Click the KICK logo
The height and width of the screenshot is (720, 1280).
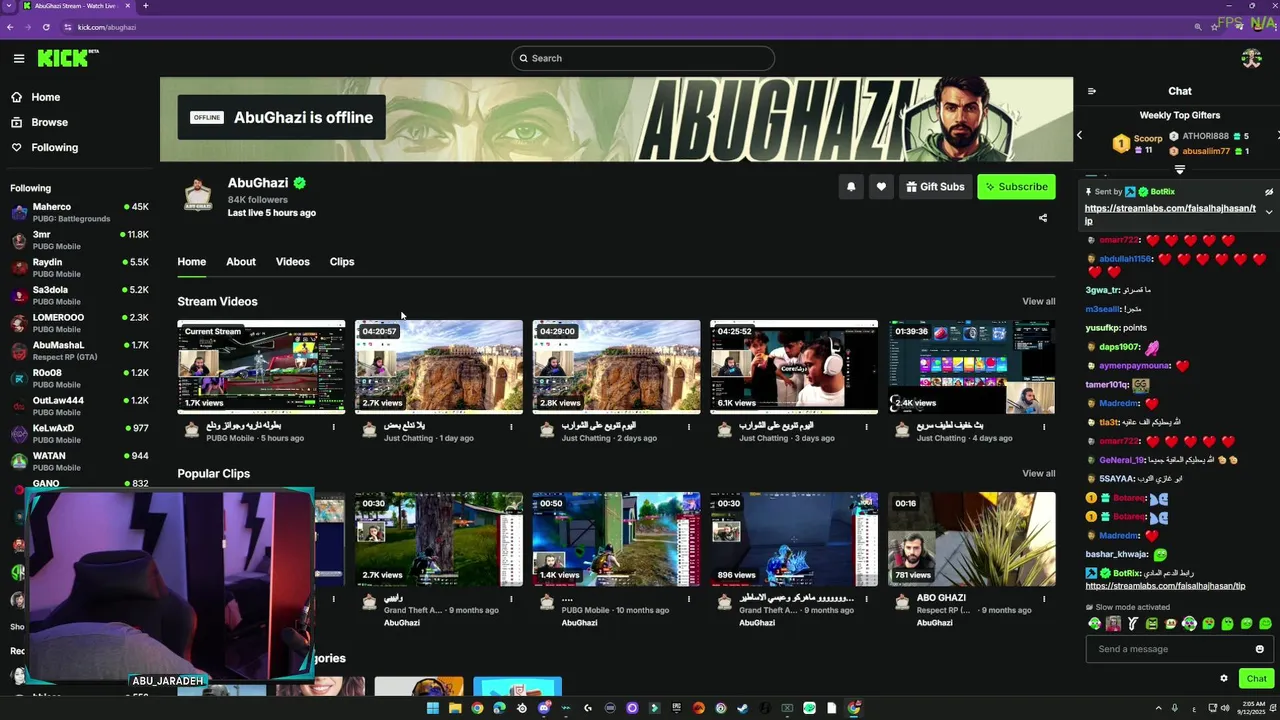pos(68,58)
